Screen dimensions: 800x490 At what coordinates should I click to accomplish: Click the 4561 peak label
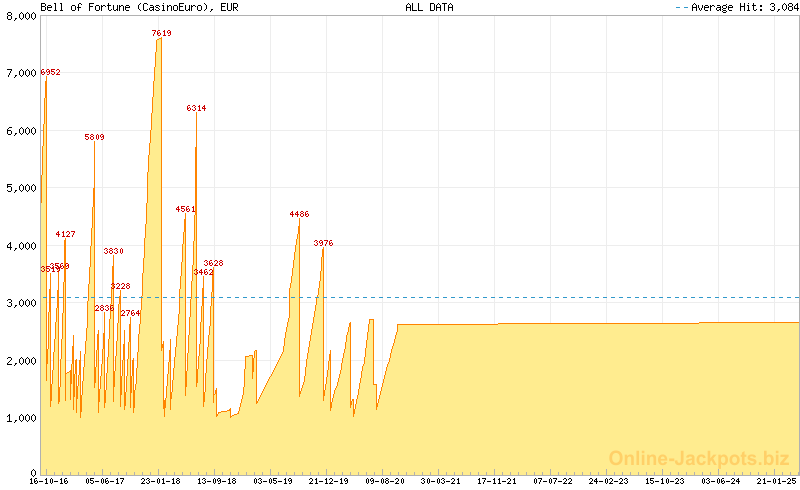pos(185,209)
